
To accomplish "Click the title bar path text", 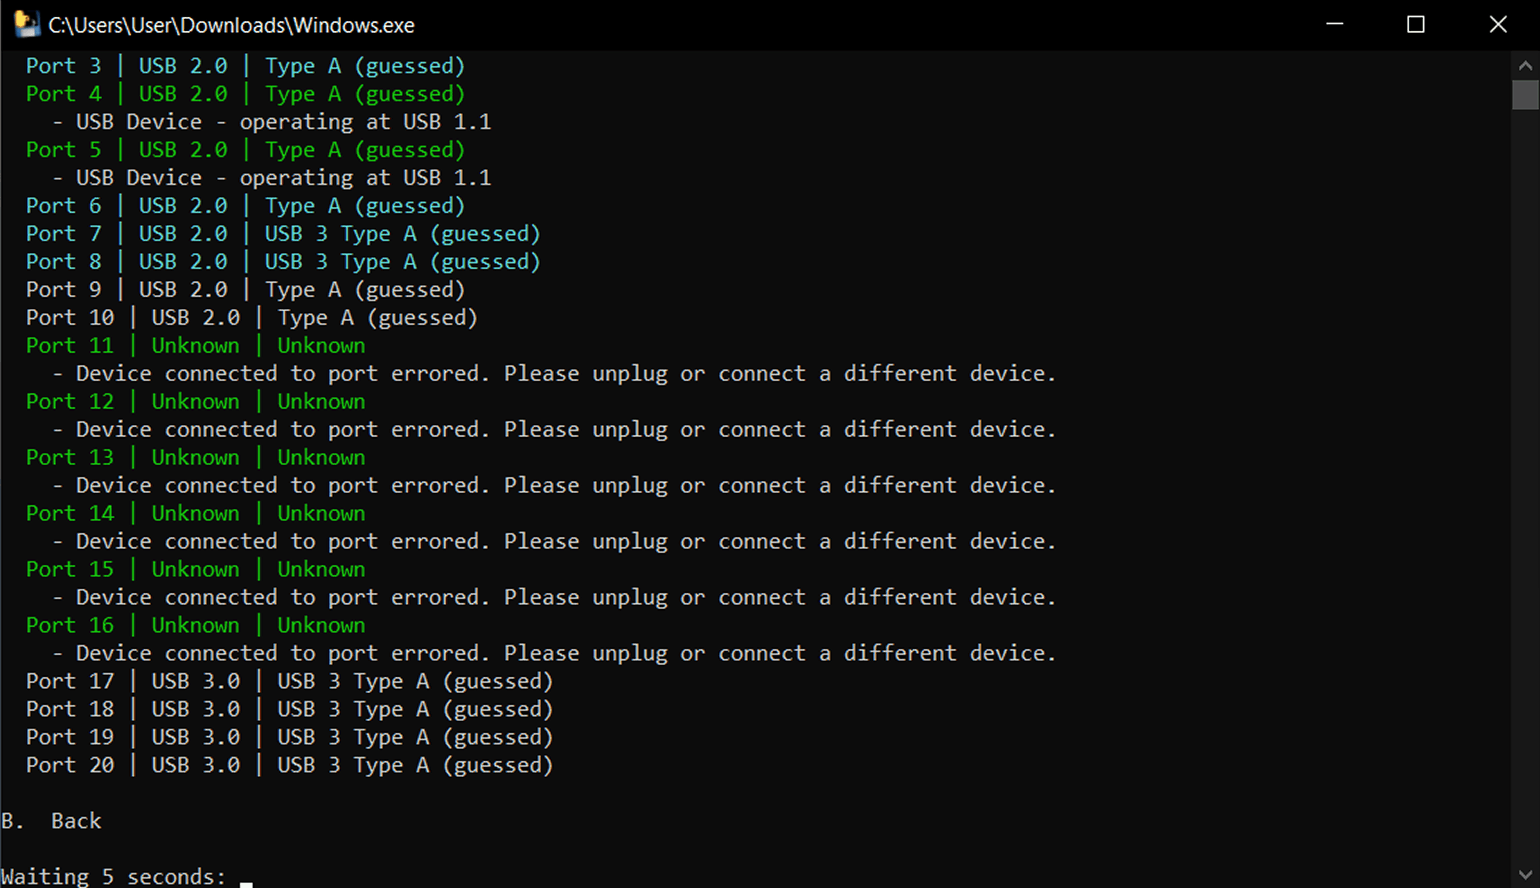I will (231, 25).
